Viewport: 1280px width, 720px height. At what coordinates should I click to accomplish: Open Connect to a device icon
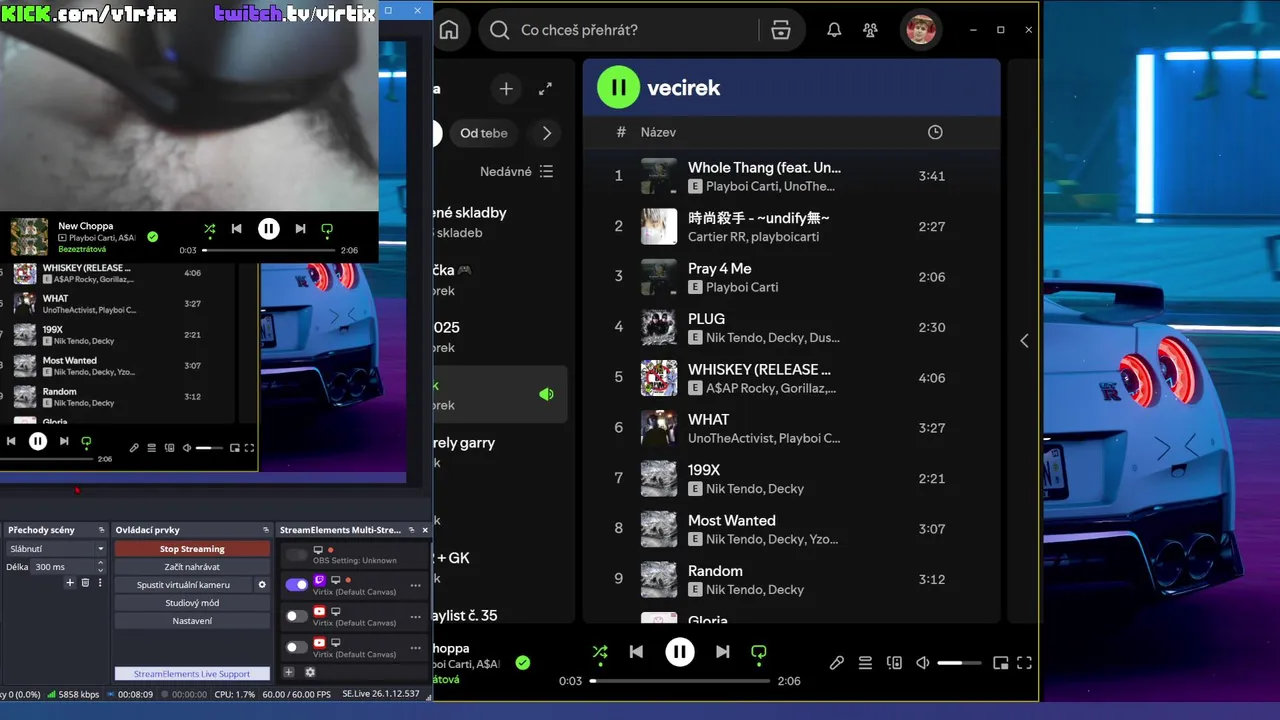[x=894, y=663]
